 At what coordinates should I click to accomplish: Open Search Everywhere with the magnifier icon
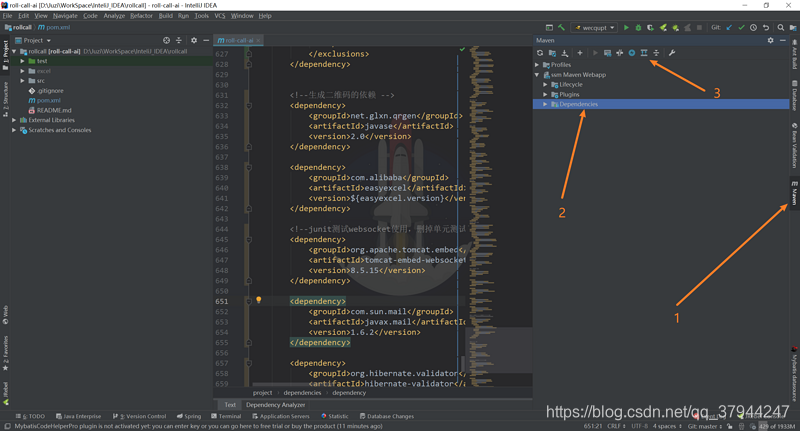click(781, 28)
